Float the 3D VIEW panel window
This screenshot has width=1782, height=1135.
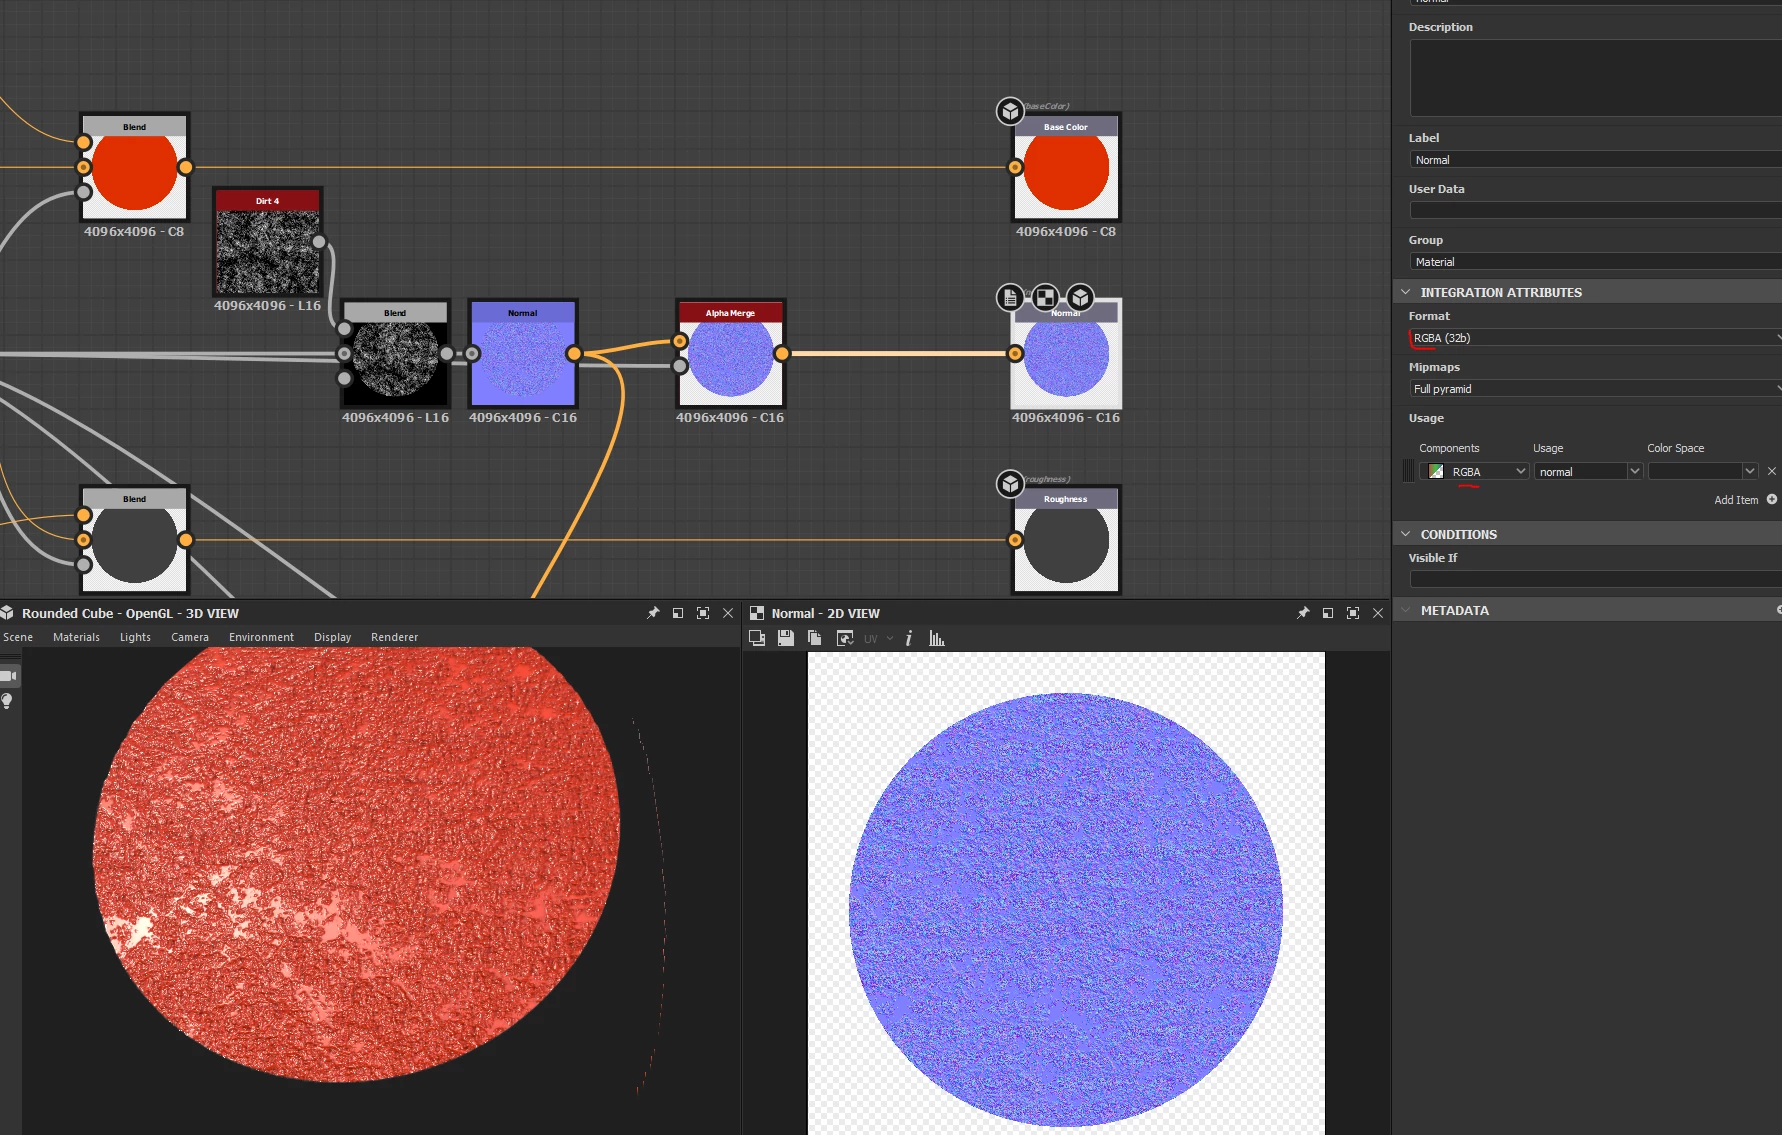[678, 613]
